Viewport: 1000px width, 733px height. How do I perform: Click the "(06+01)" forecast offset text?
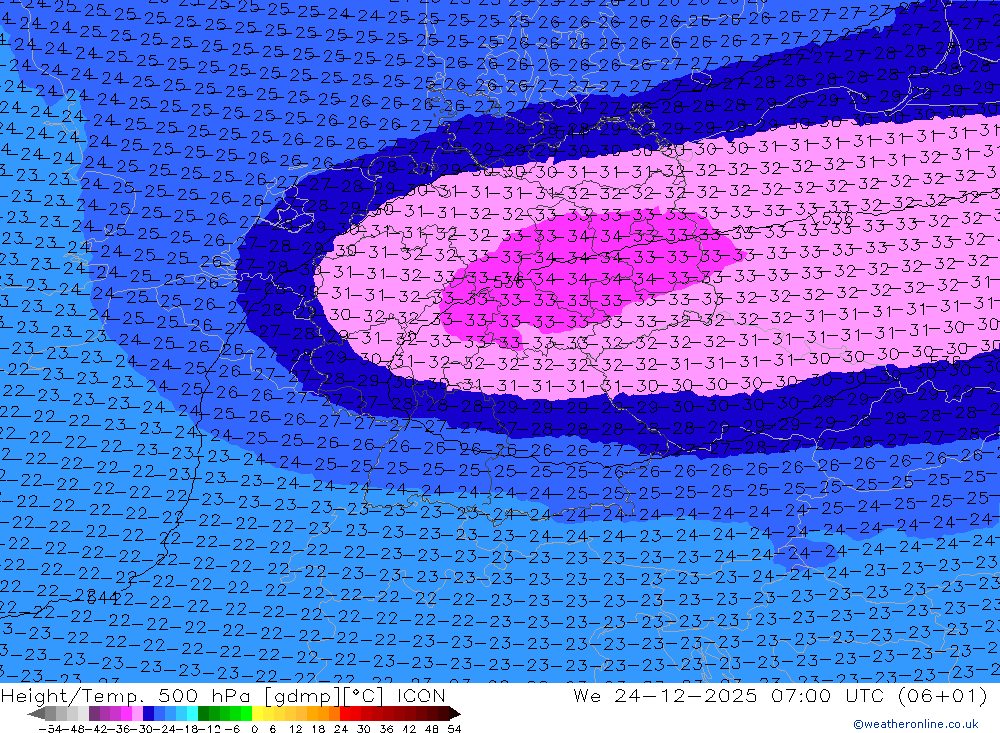coord(941,695)
